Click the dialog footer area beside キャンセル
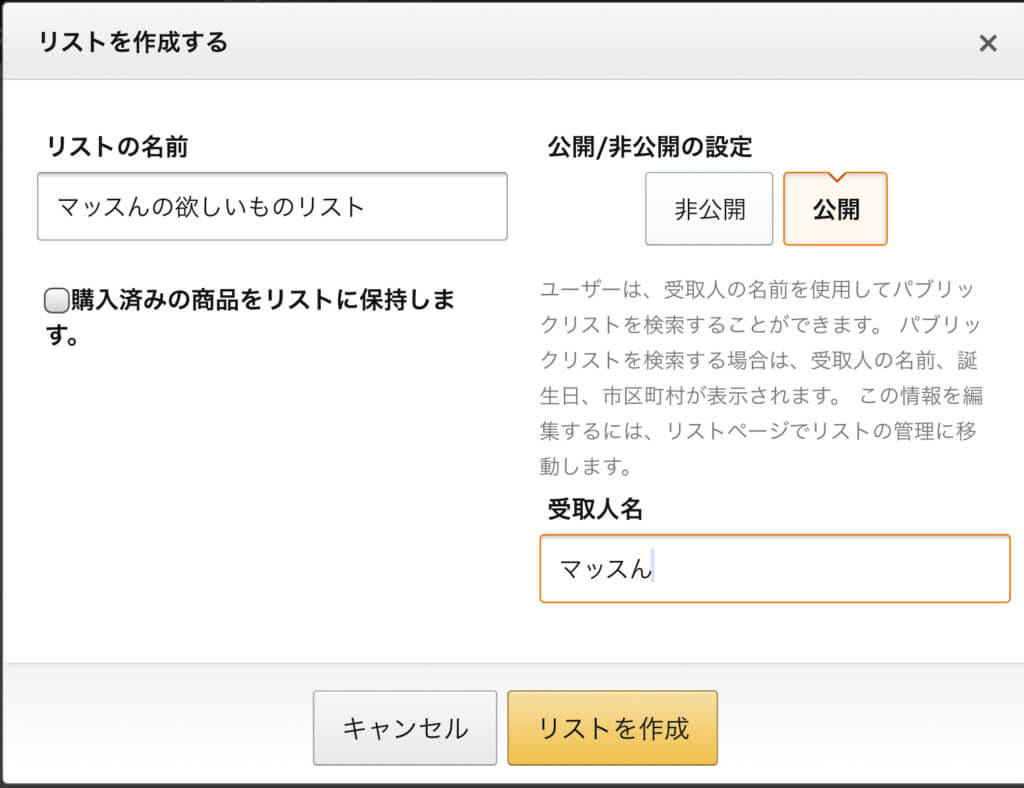1024x788 pixels. (160, 727)
